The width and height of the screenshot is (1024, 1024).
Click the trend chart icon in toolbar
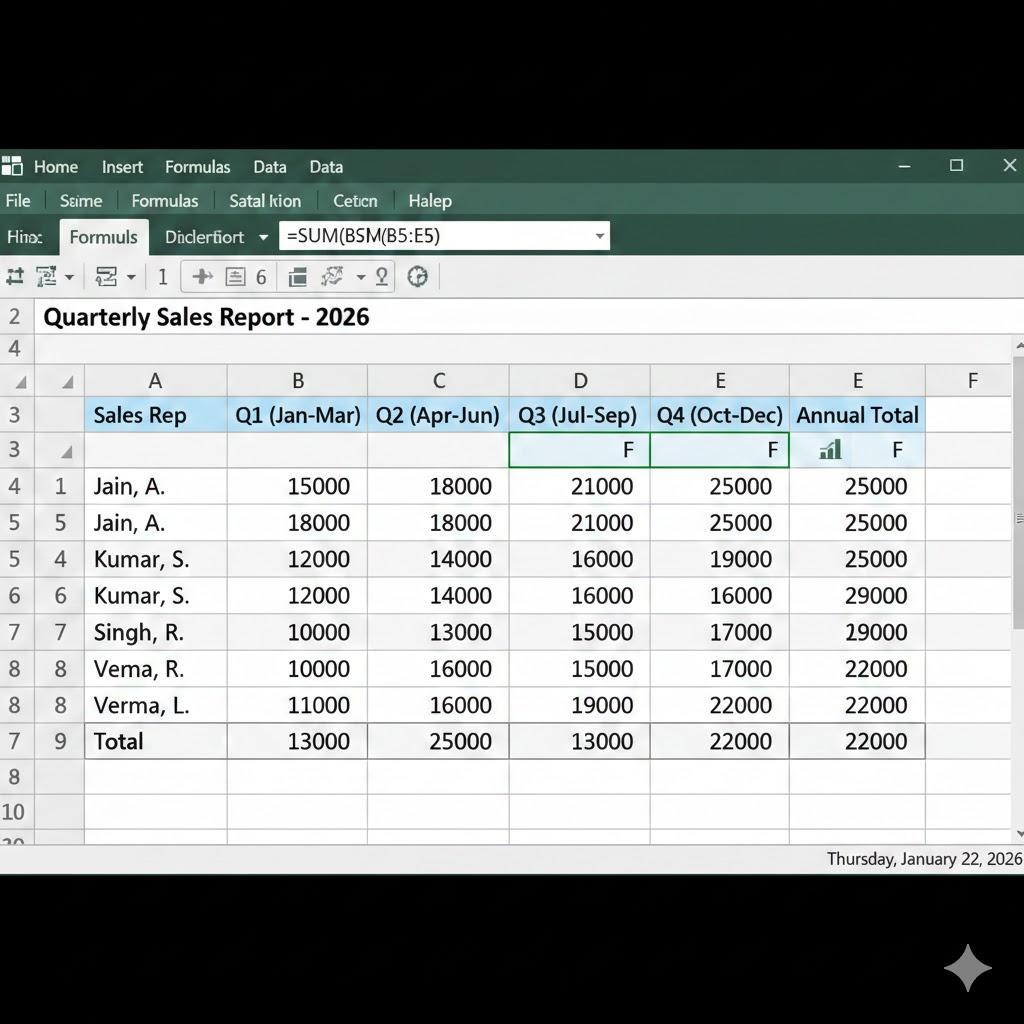tap(333, 277)
